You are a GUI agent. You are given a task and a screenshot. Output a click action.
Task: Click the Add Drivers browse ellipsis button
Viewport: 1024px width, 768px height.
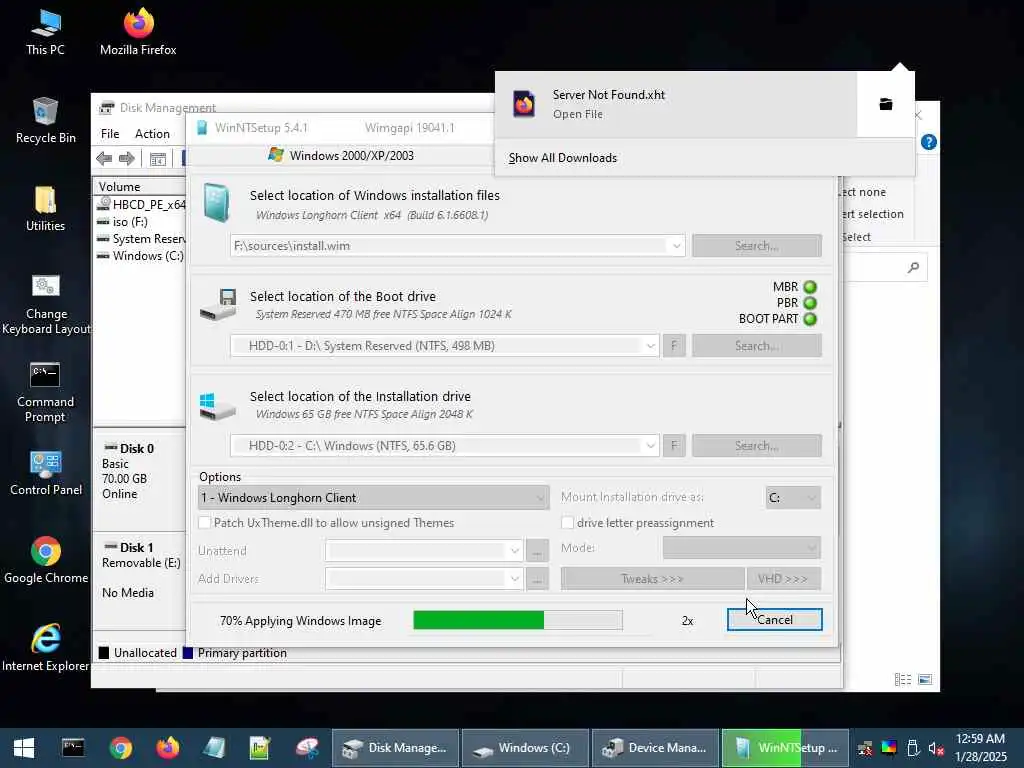click(x=537, y=579)
